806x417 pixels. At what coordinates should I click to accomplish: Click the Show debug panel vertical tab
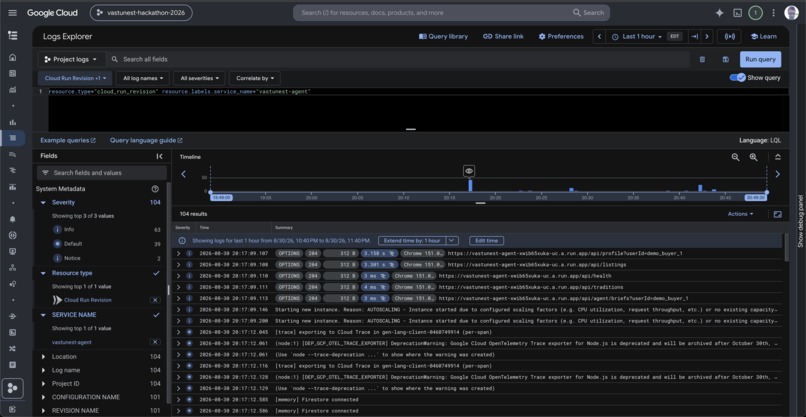800,221
